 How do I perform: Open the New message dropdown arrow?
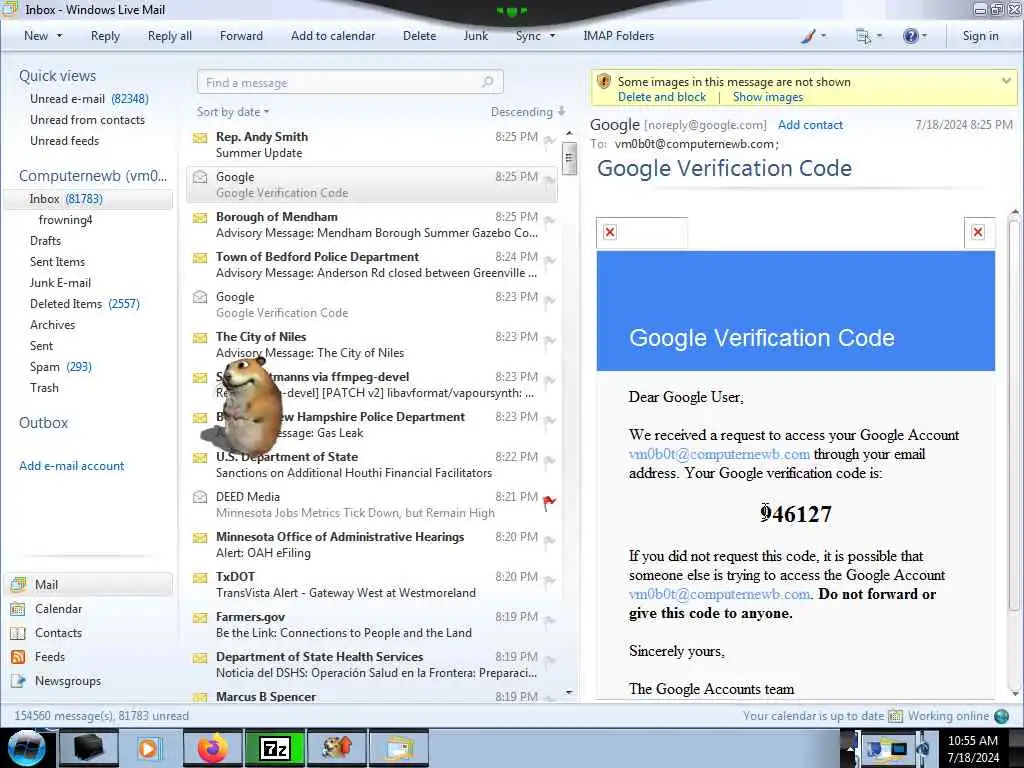[x=59, y=36]
